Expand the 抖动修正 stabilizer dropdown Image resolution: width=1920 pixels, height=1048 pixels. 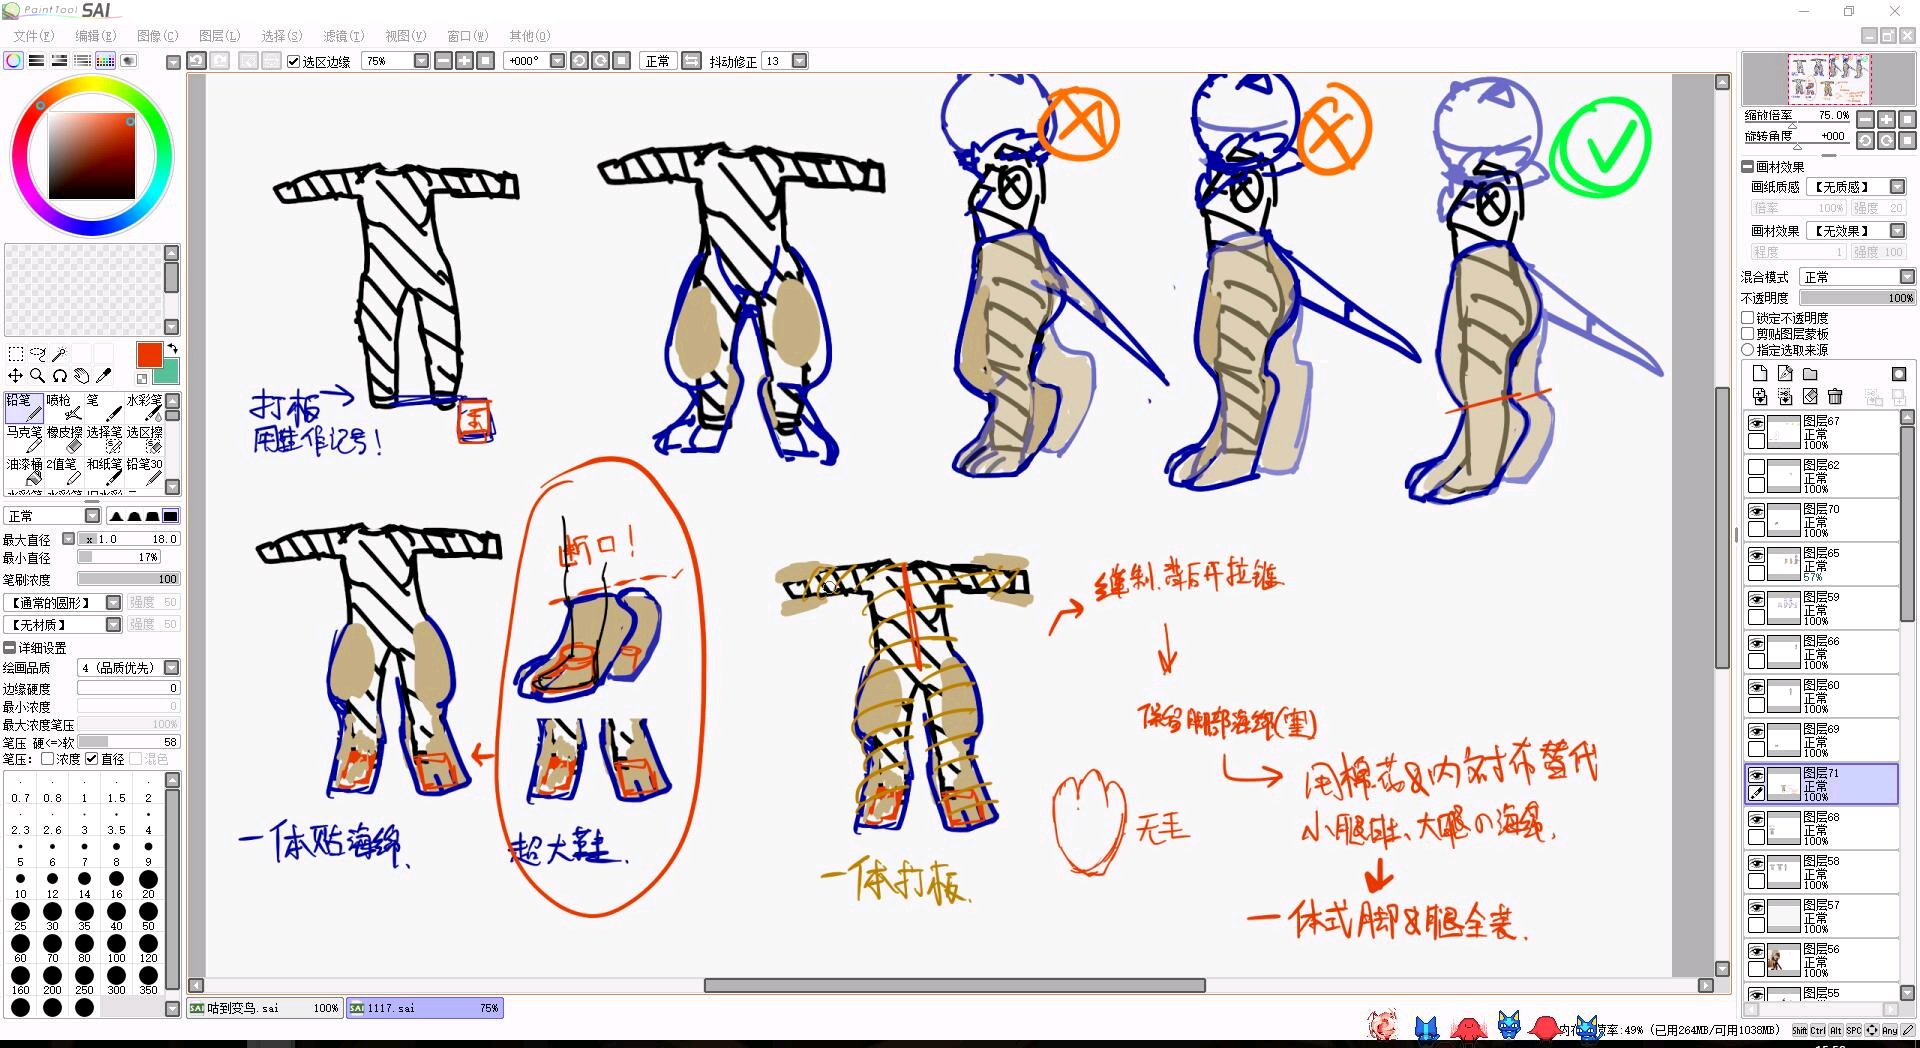[799, 61]
